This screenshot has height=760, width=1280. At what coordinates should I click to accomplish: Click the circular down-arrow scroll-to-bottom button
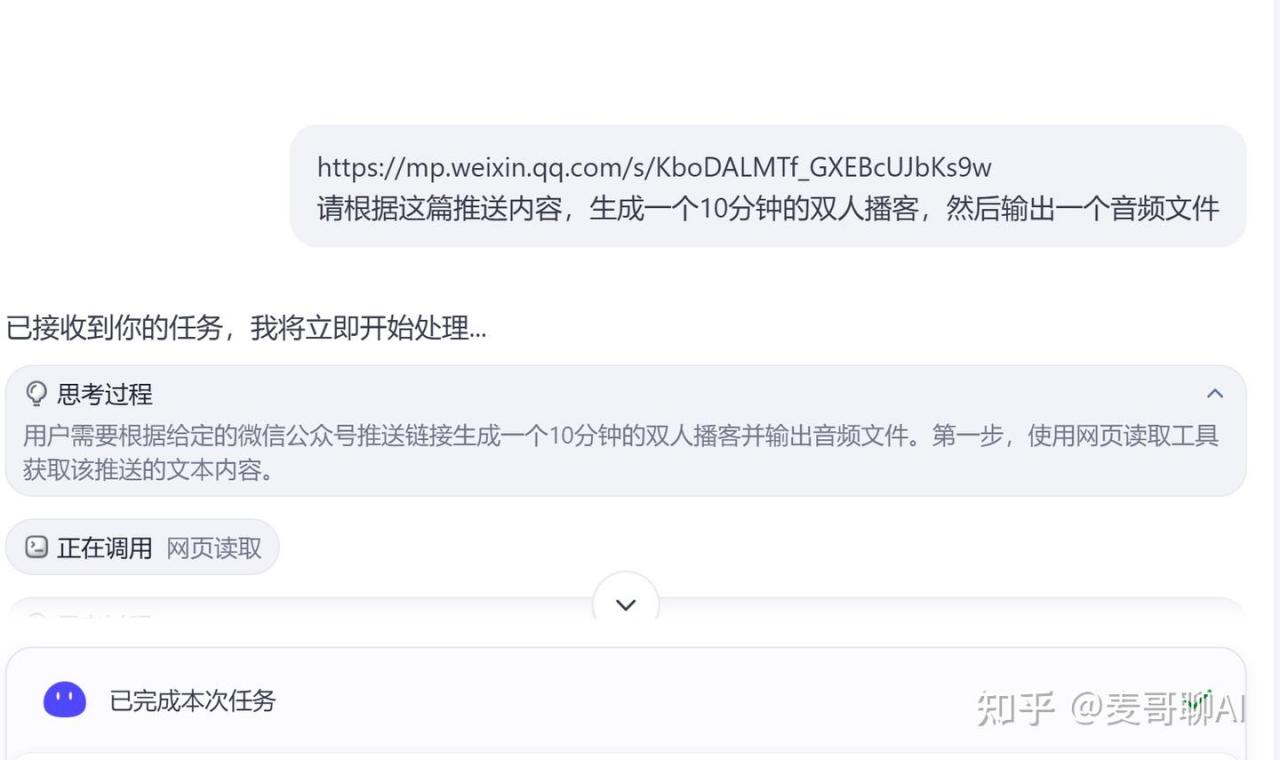click(x=626, y=604)
